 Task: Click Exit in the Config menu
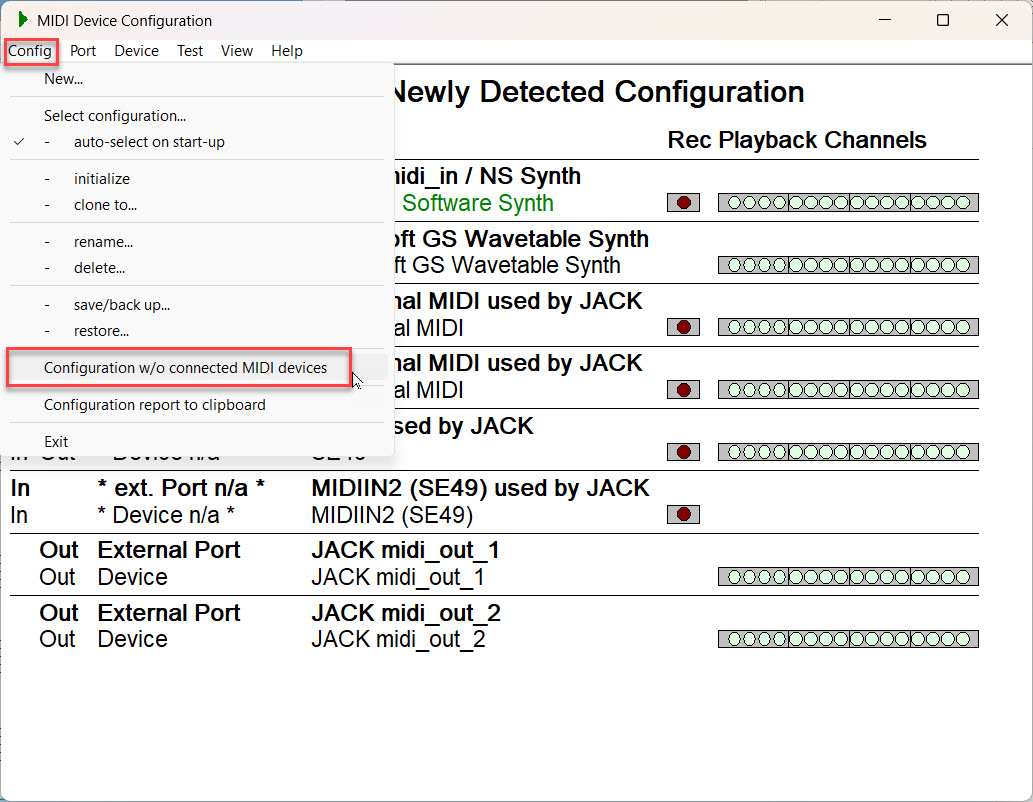coord(56,442)
